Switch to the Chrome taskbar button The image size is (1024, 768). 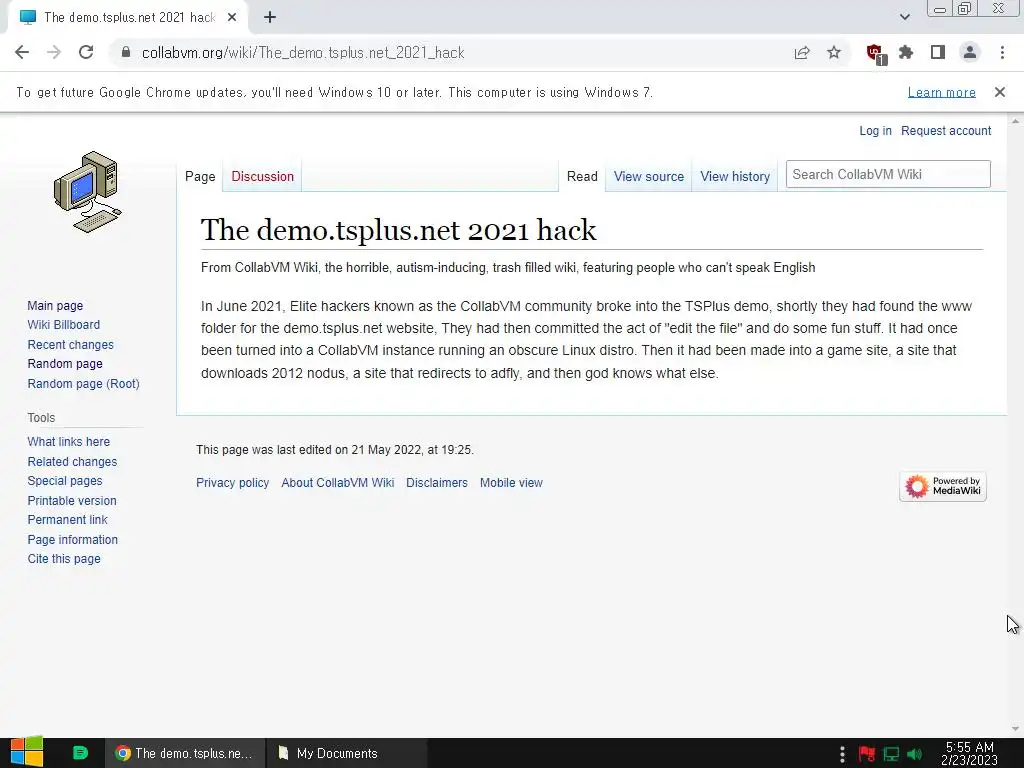click(185, 753)
